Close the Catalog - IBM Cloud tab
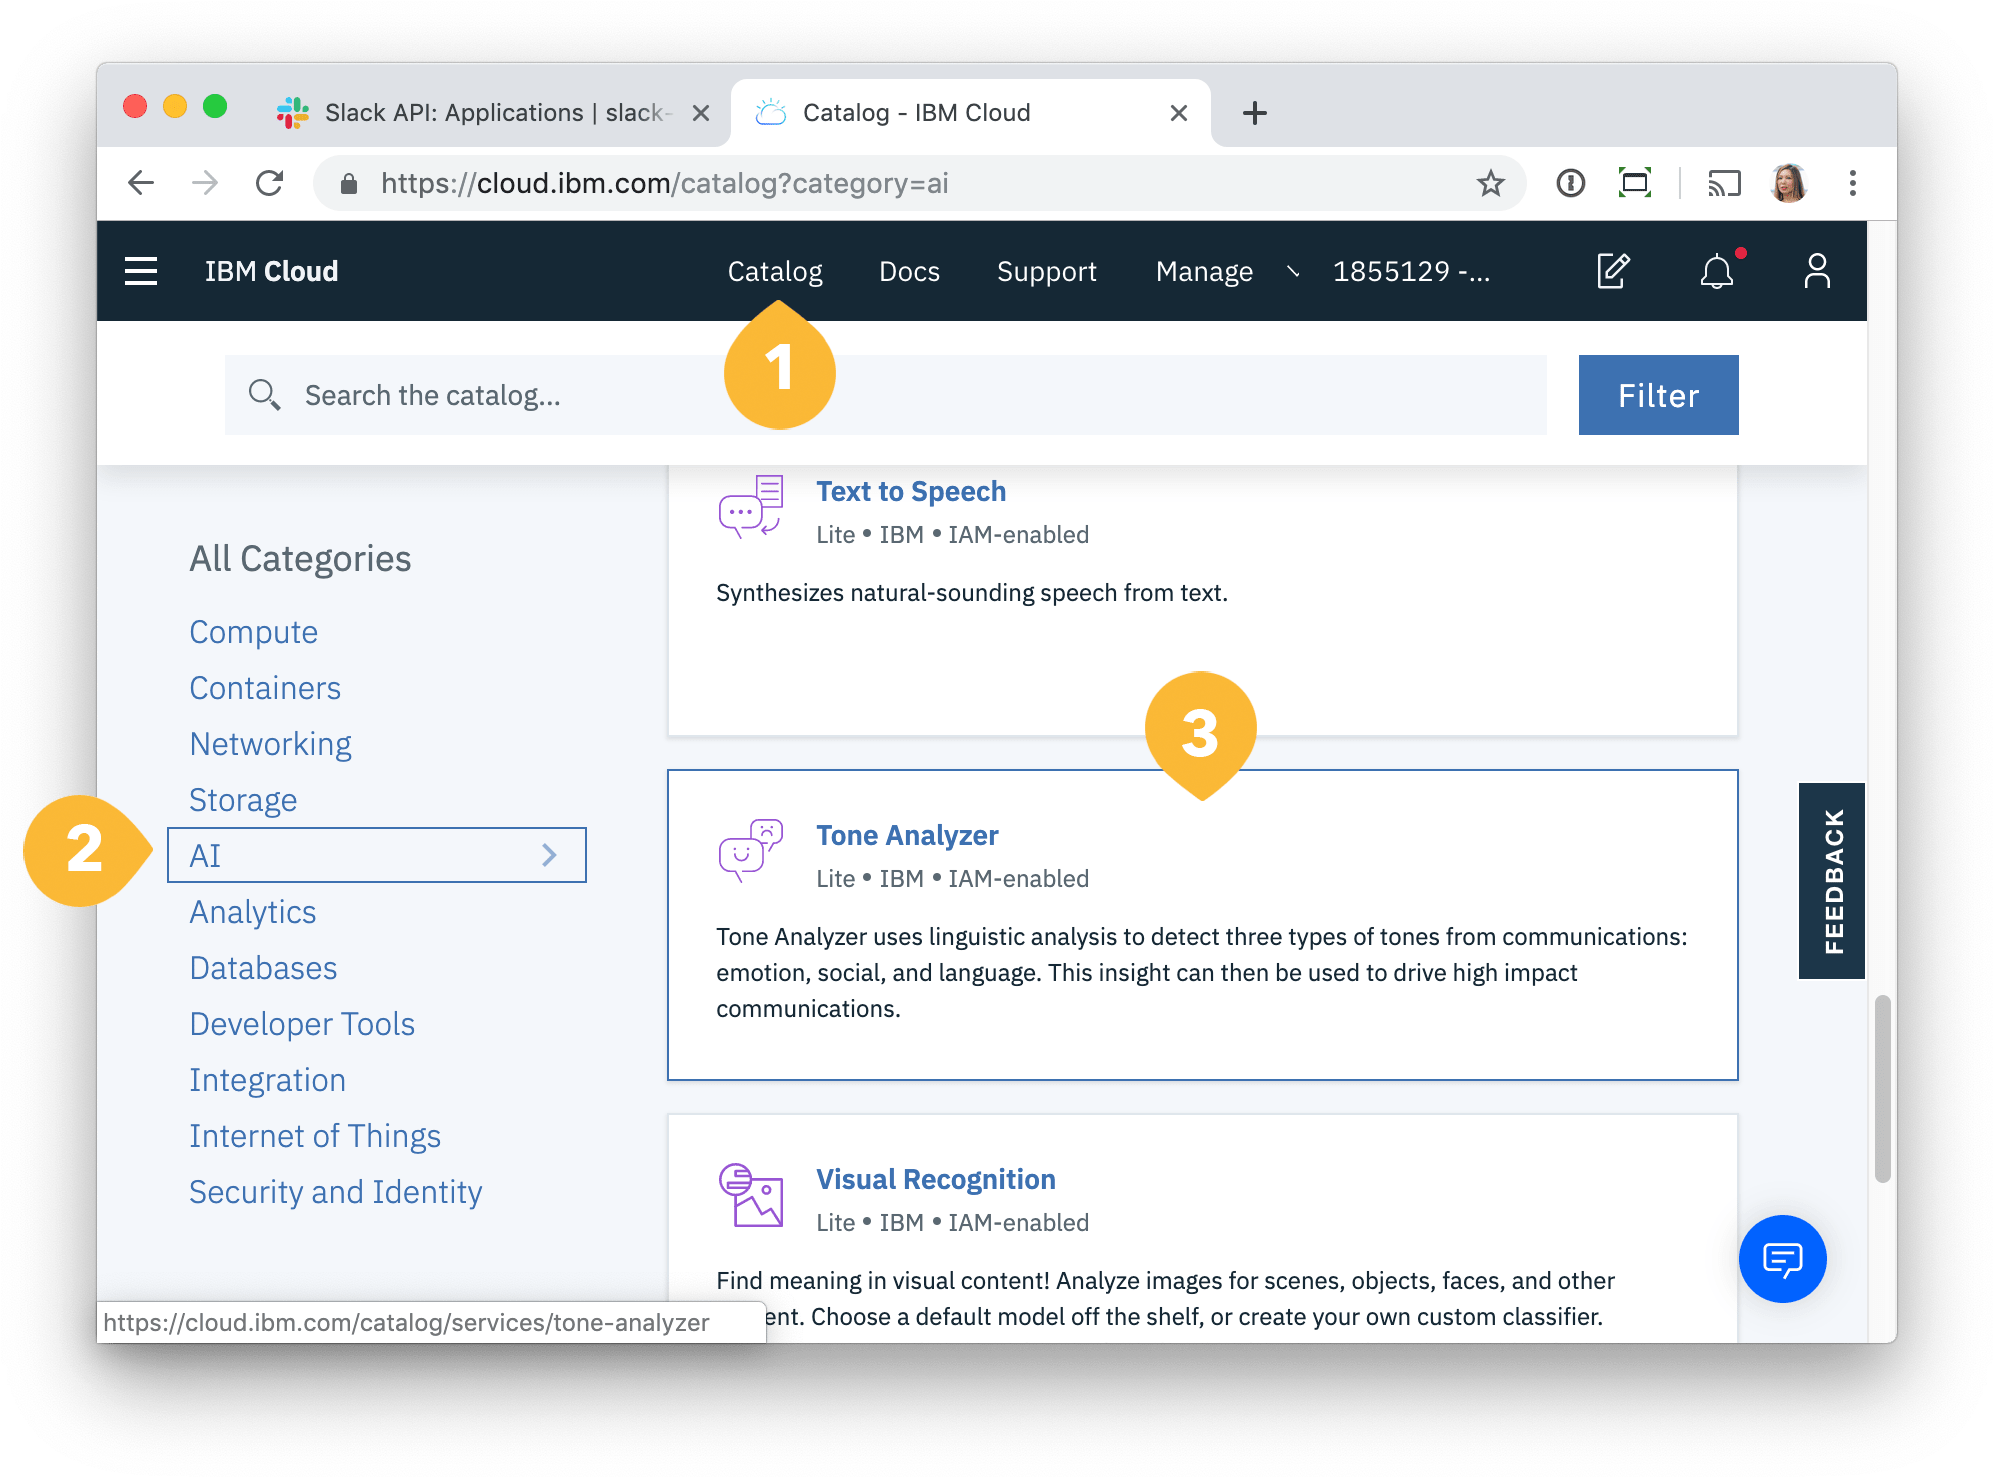 [x=1179, y=113]
